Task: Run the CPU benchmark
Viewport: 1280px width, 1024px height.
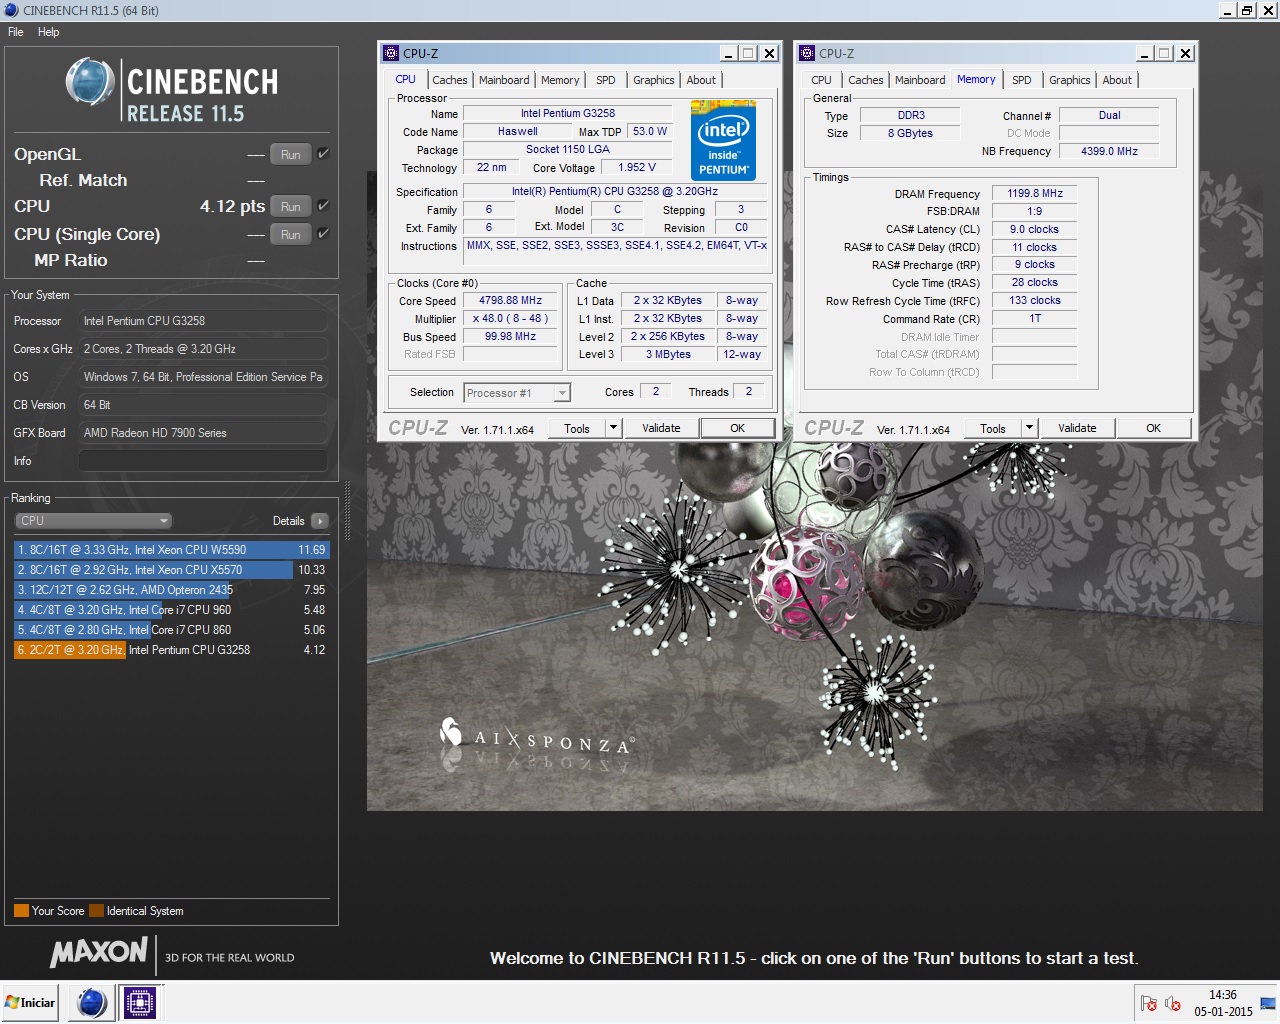Action: pyautogui.click(x=291, y=206)
